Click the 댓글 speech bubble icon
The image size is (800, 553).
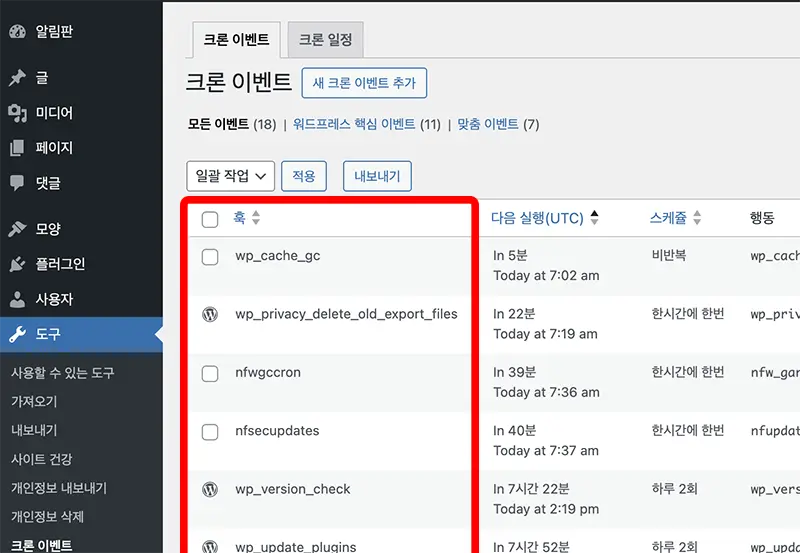coord(17,183)
